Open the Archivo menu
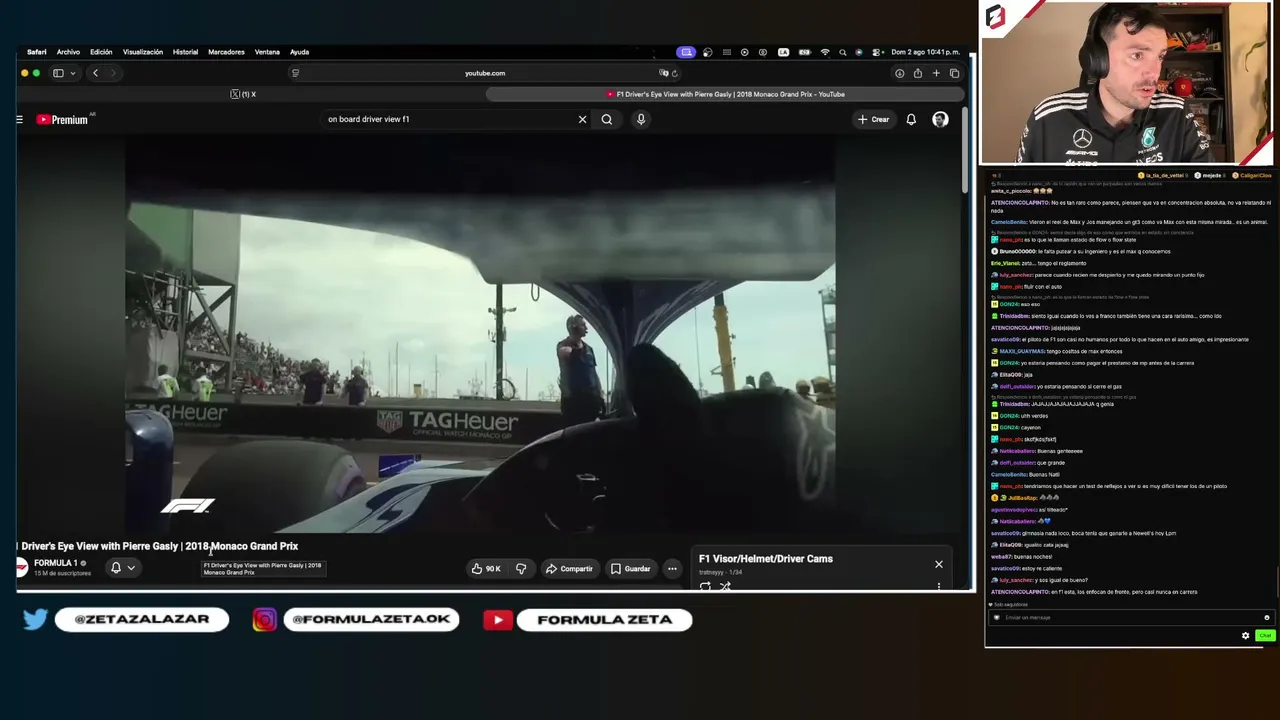Viewport: 1280px width, 720px height. tap(68, 52)
